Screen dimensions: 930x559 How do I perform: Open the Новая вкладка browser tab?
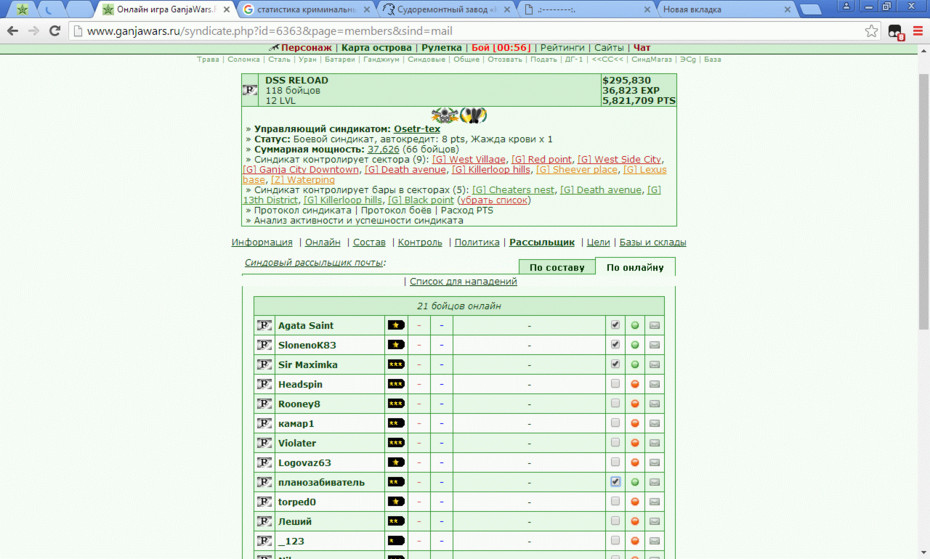[726, 9]
